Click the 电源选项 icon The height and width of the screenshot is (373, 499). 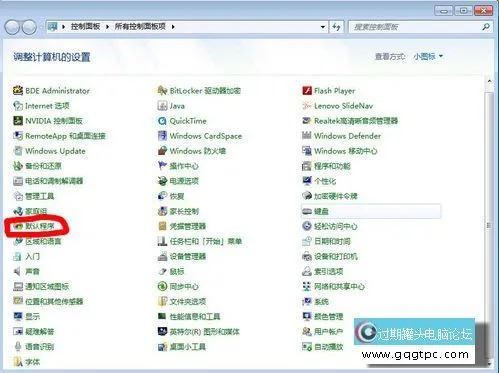[162, 181]
